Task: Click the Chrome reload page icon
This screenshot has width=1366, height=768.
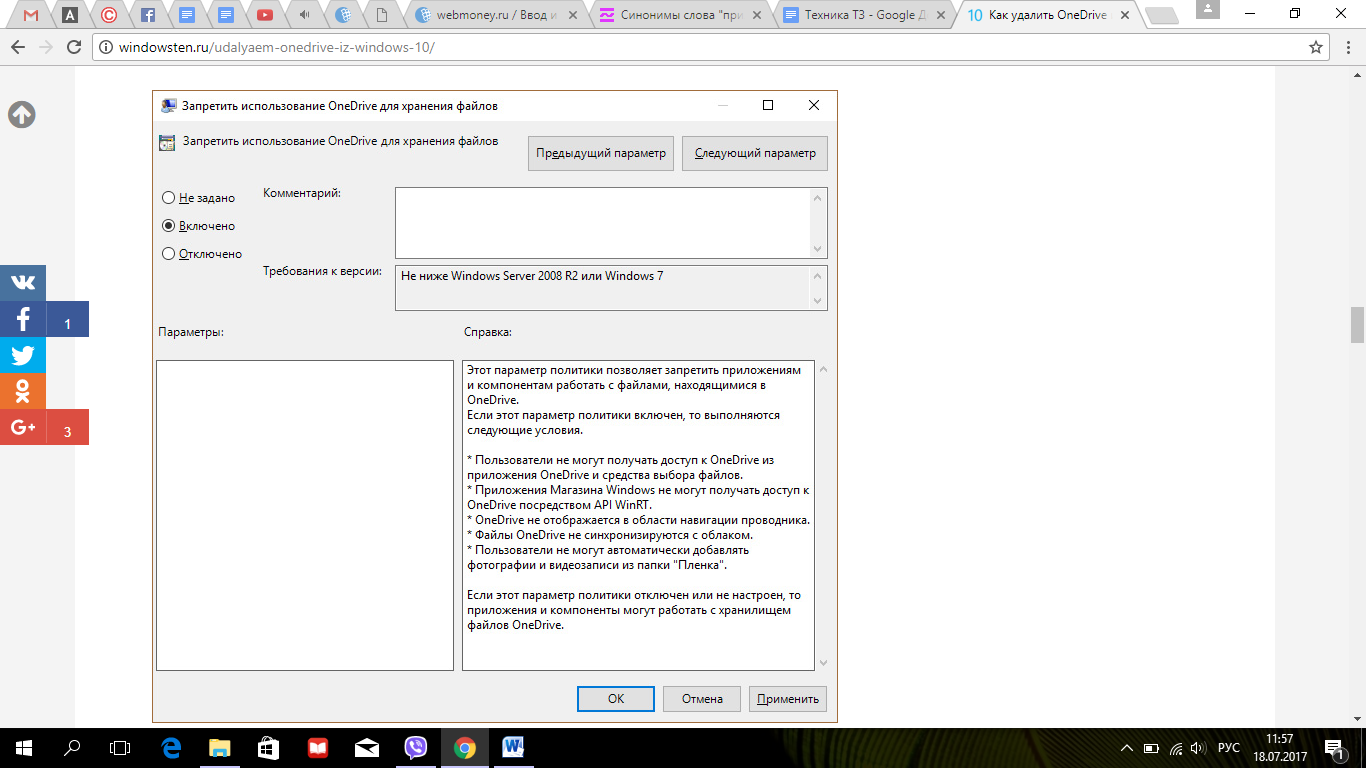Action: [73, 47]
